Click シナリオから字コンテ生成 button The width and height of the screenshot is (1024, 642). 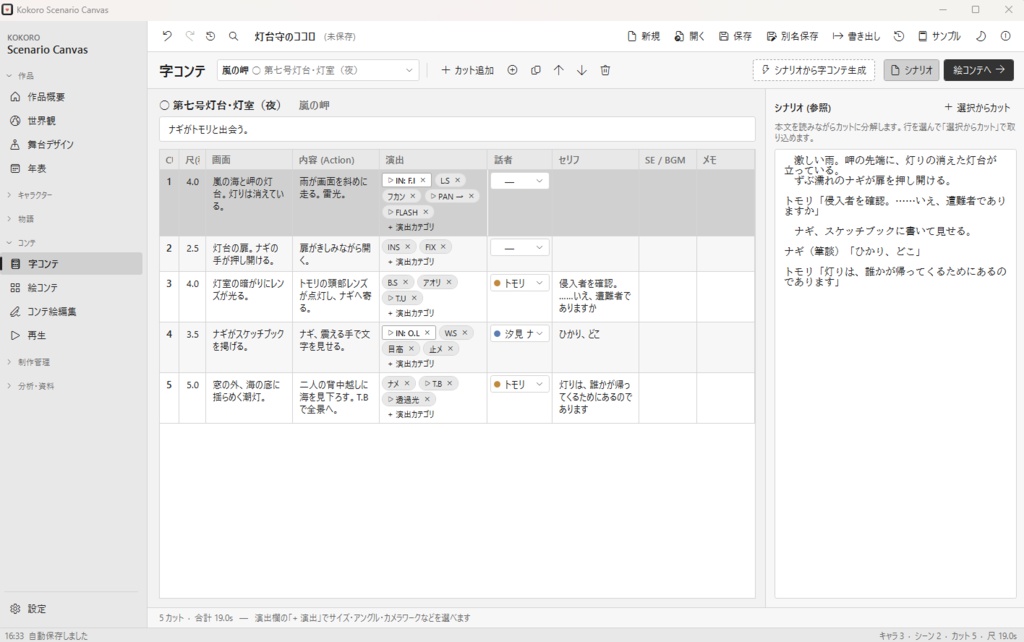[x=814, y=70]
